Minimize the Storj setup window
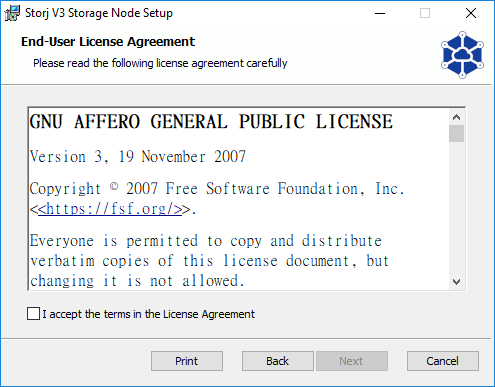This screenshot has width=495, height=387. tap(380, 13)
